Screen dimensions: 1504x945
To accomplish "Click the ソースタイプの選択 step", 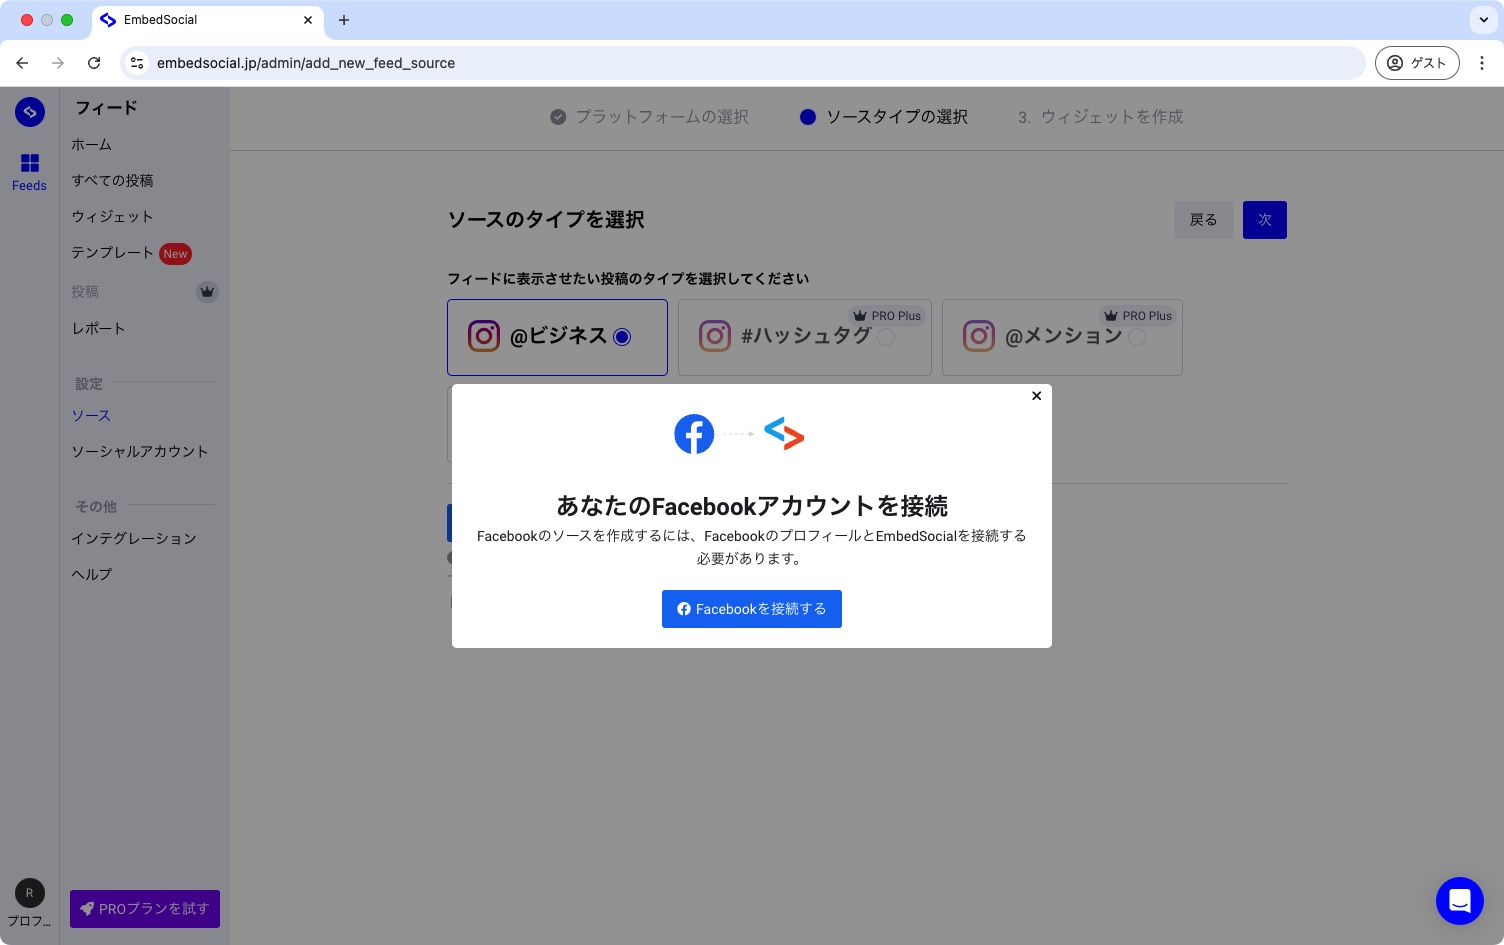I will 884,117.
